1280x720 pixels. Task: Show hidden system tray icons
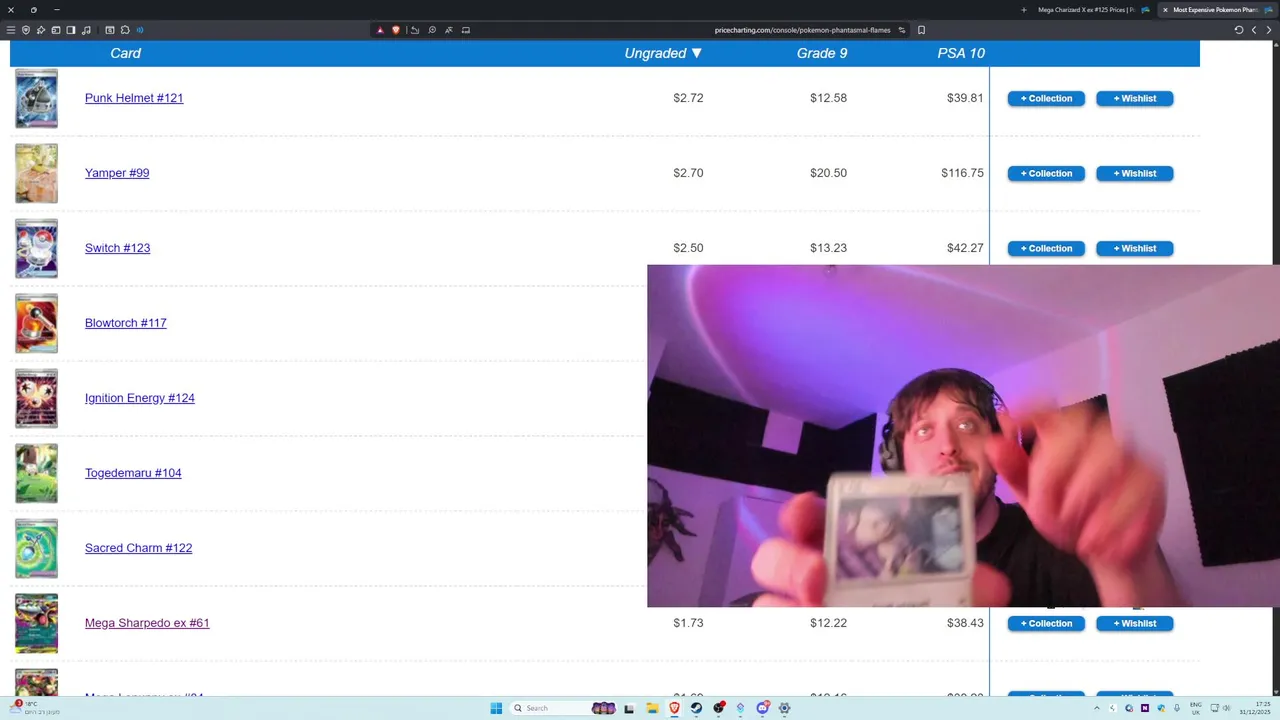(x=1097, y=708)
